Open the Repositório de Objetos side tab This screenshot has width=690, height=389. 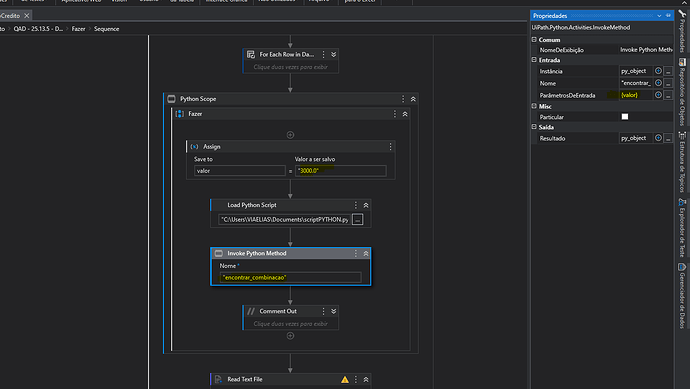[x=682, y=92]
